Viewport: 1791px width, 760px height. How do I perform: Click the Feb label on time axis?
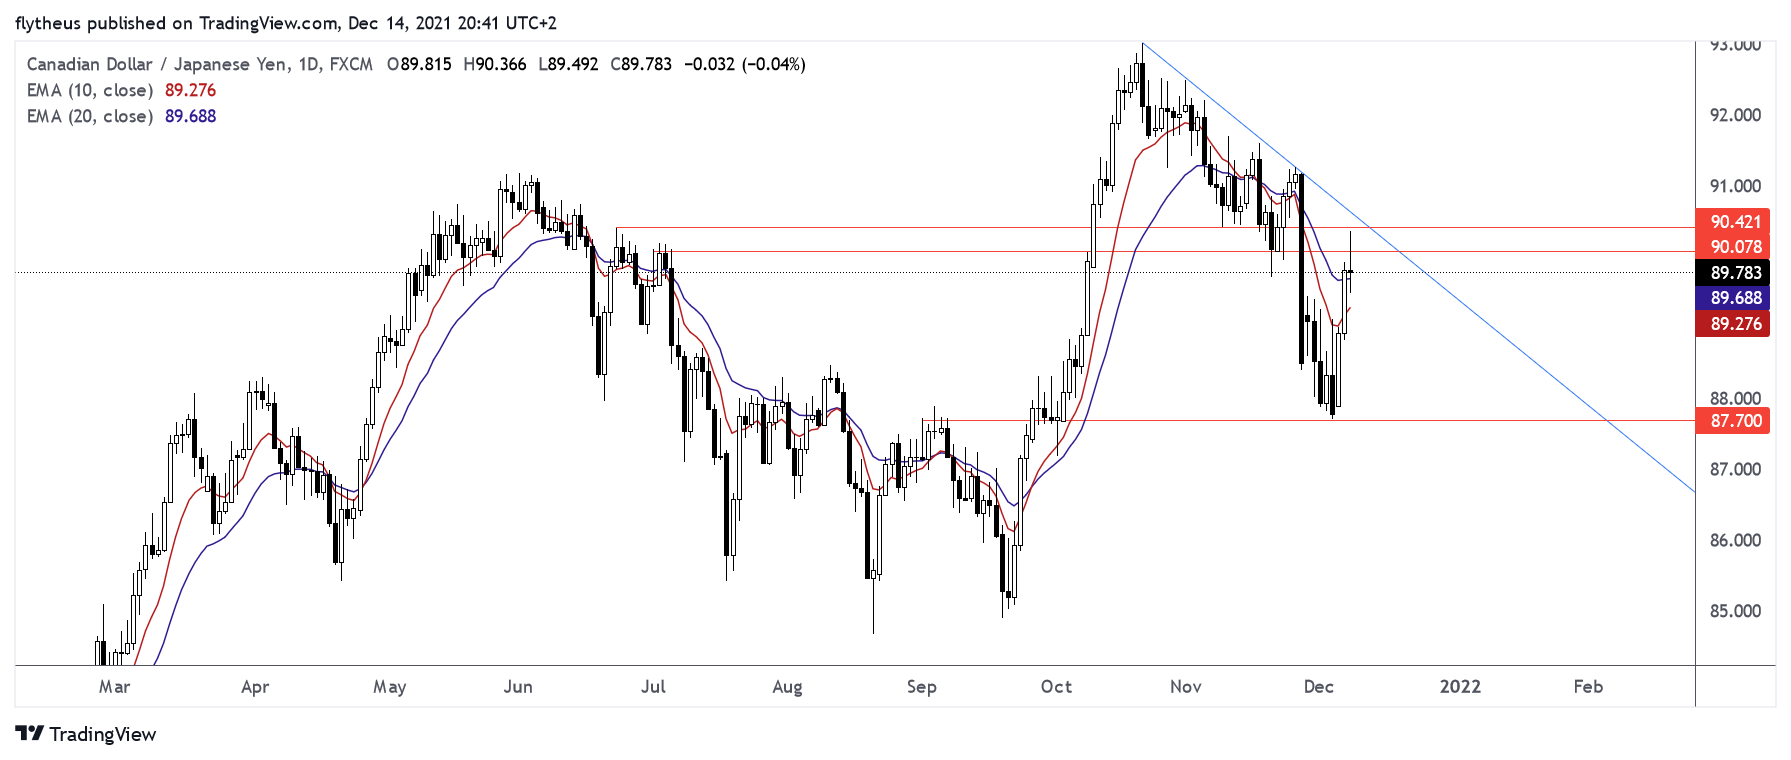point(1588,687)
